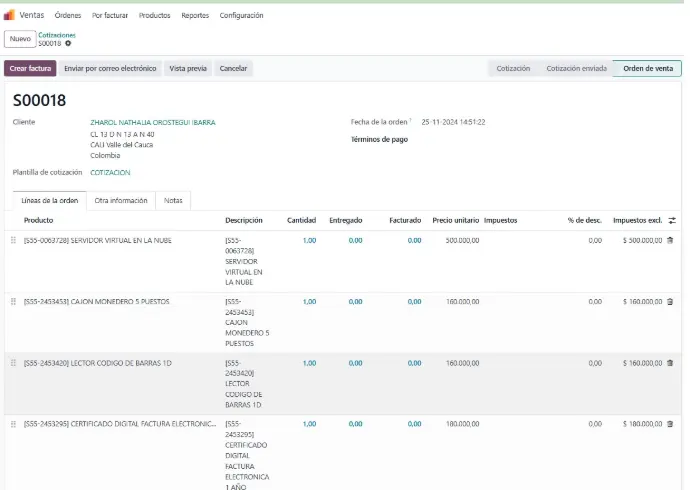Grab drag handle of CERTIFICADO DIGITAL row

pyautogui.click(x=13, y=424)
